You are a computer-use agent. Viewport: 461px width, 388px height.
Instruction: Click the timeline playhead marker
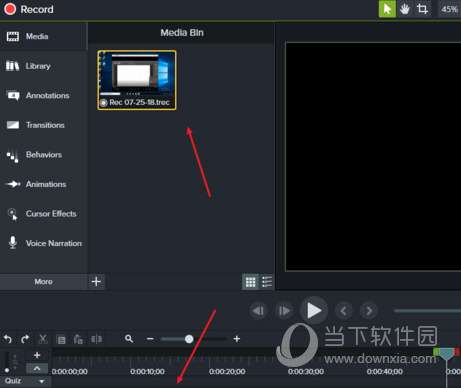point(446,354)
